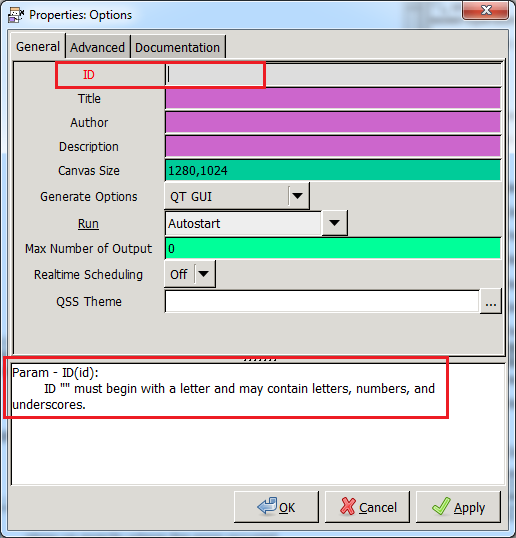
Task: Open the QSS Theme file browser button
Action: coord(491,302)
